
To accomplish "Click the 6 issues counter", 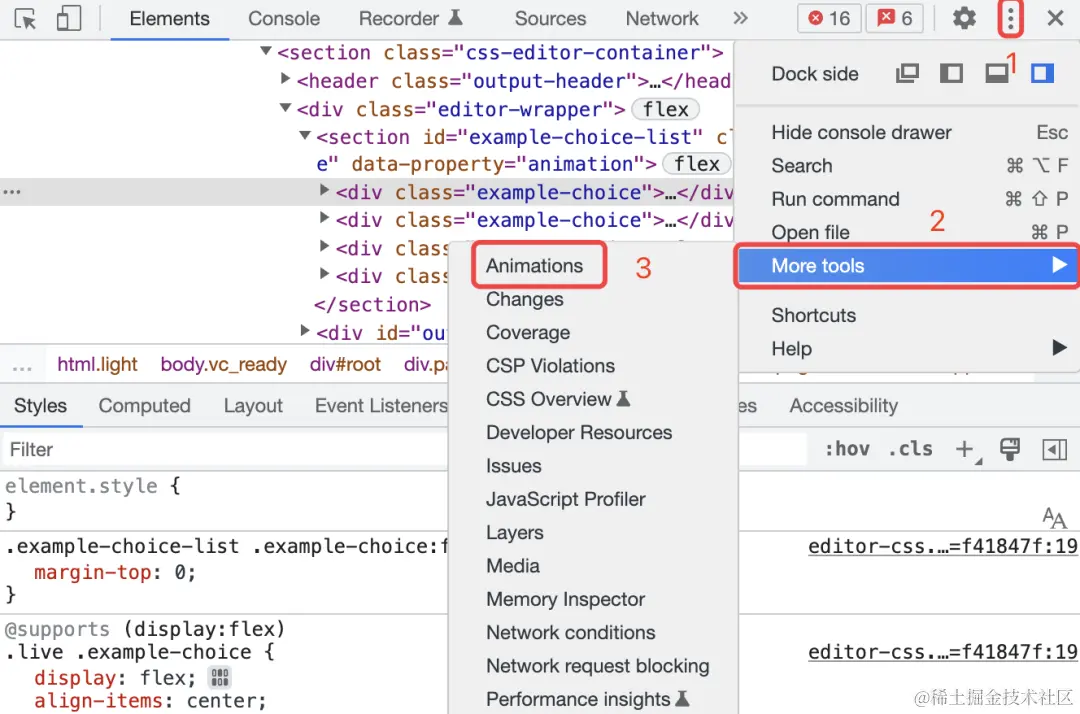I will tap(894, 19).
